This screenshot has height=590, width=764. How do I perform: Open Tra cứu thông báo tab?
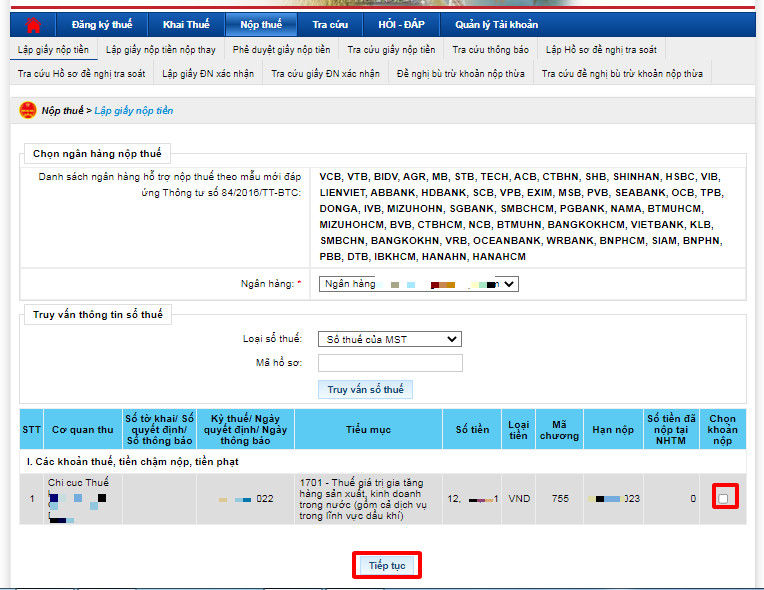click(490, 50)
